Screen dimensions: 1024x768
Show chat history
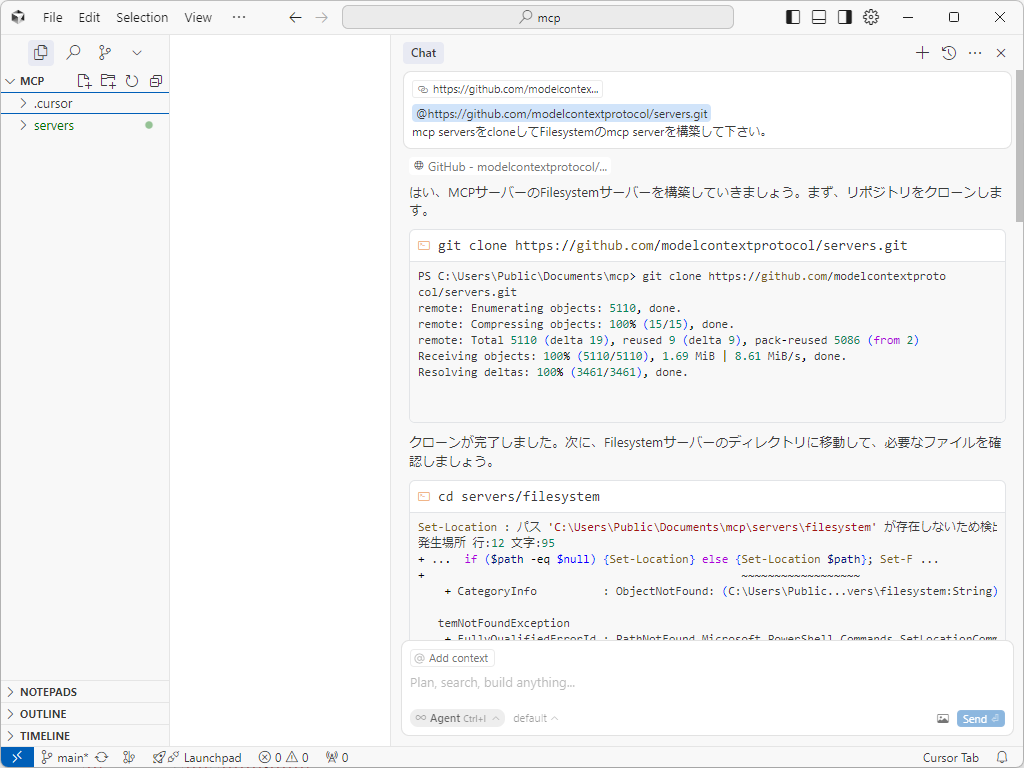coord(949,53)
